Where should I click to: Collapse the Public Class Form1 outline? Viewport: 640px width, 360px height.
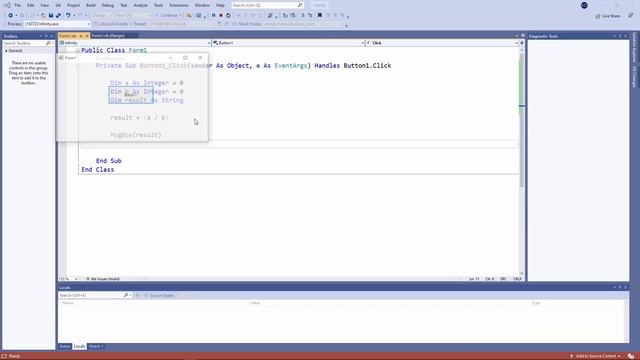pyautogui.click(x=78, y=50)
